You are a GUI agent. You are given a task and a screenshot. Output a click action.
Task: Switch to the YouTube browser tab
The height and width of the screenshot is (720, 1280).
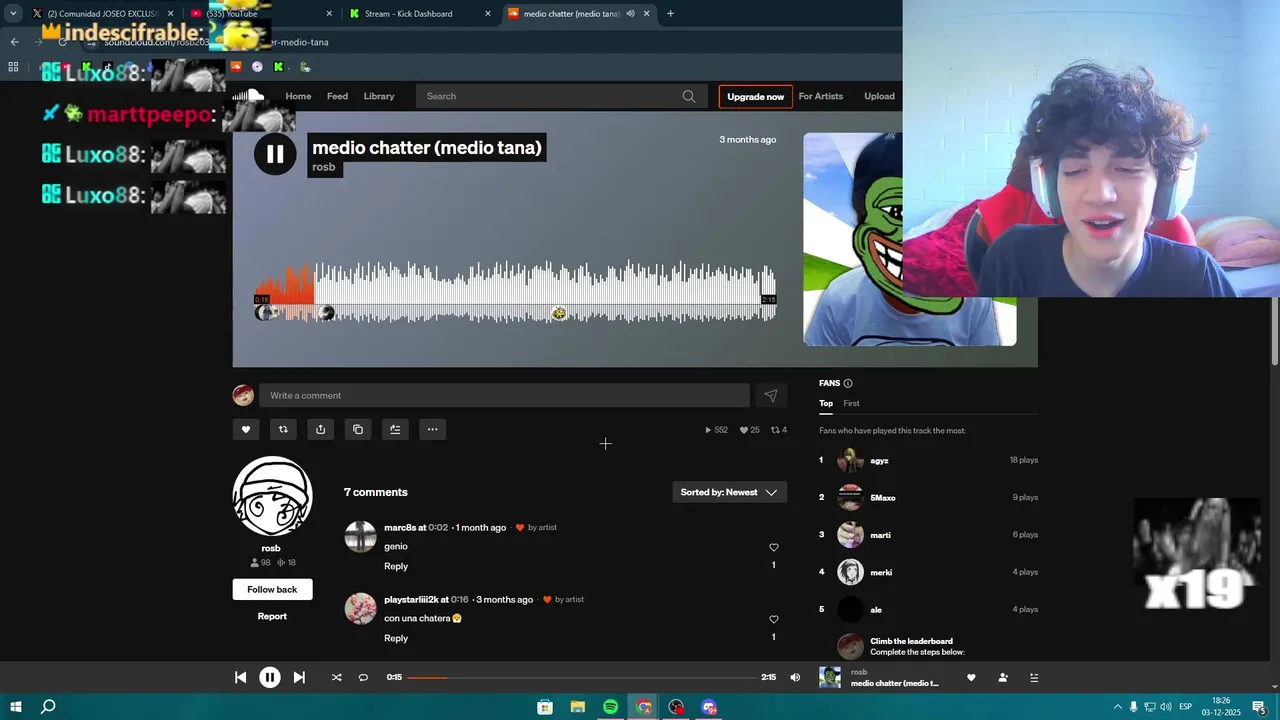pyautogui.click(x=260, y=14)
